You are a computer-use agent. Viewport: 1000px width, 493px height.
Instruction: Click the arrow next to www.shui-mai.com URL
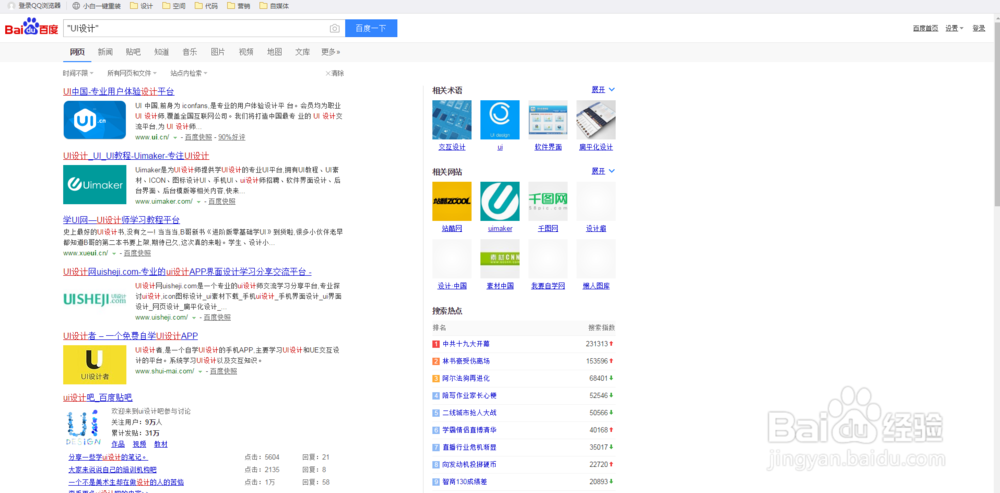tap(200, 371)
